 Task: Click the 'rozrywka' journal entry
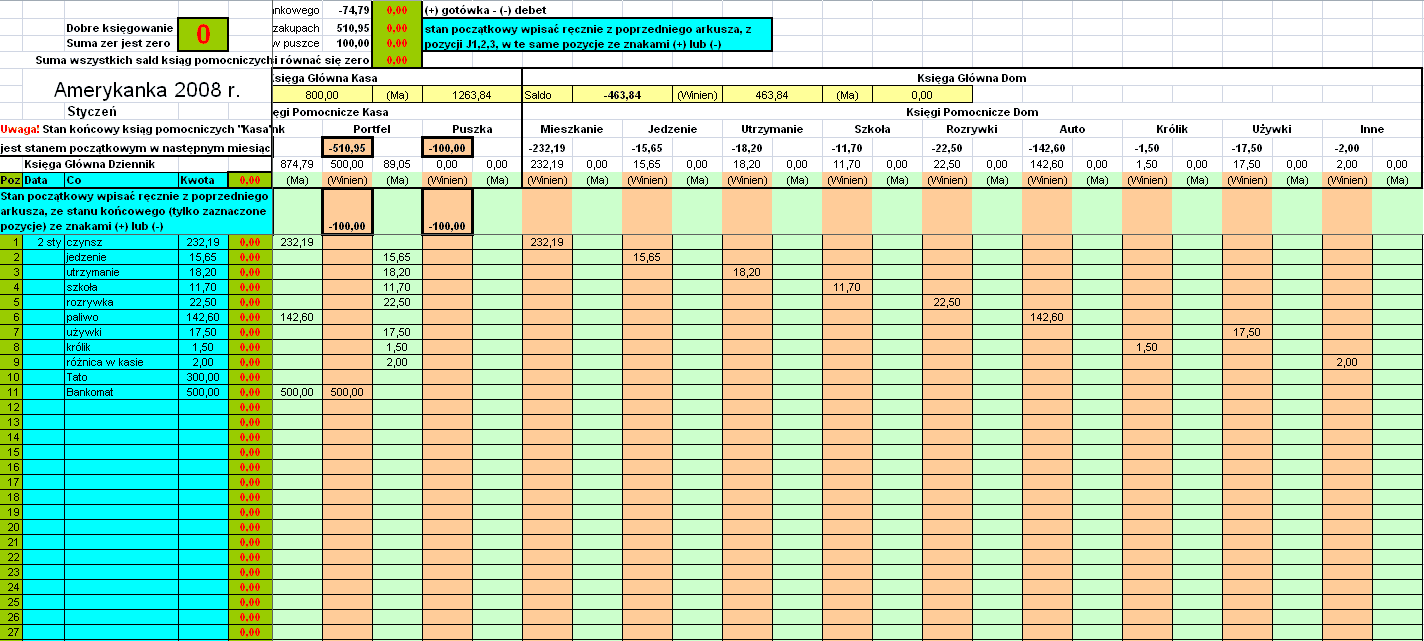[x=122, y=302]
